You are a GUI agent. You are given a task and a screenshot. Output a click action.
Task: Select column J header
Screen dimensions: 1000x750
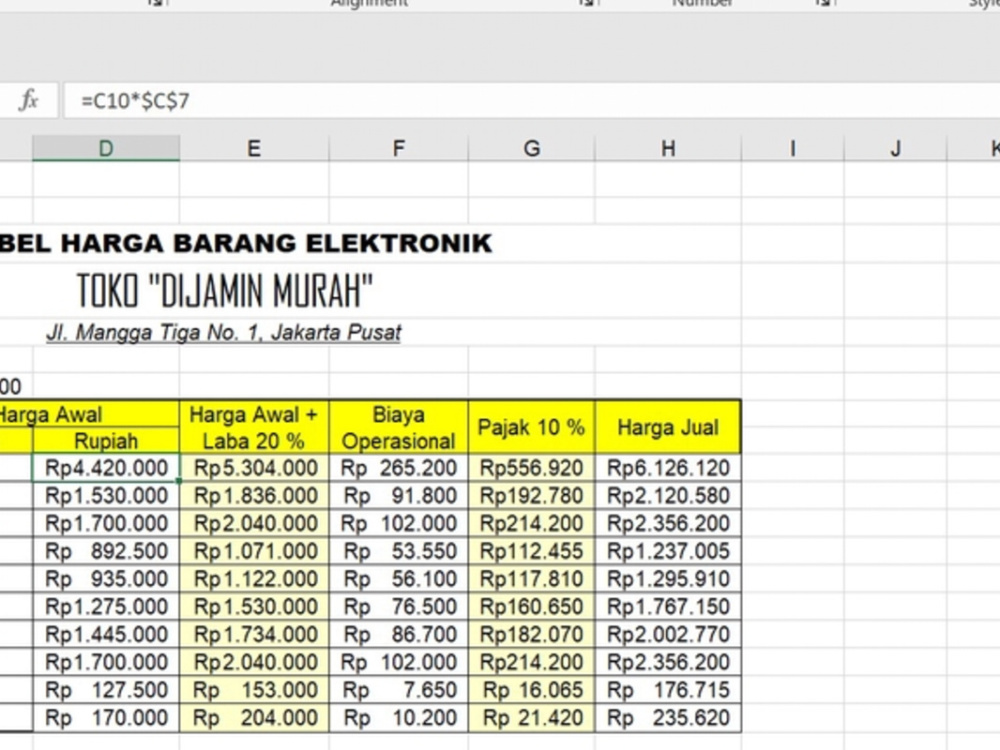pos(895,149)
